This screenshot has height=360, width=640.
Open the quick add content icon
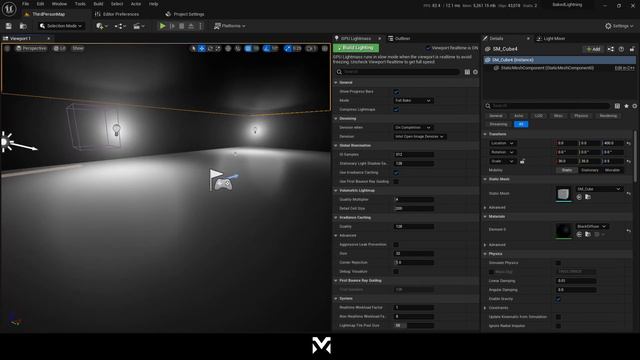click(101, 26)
